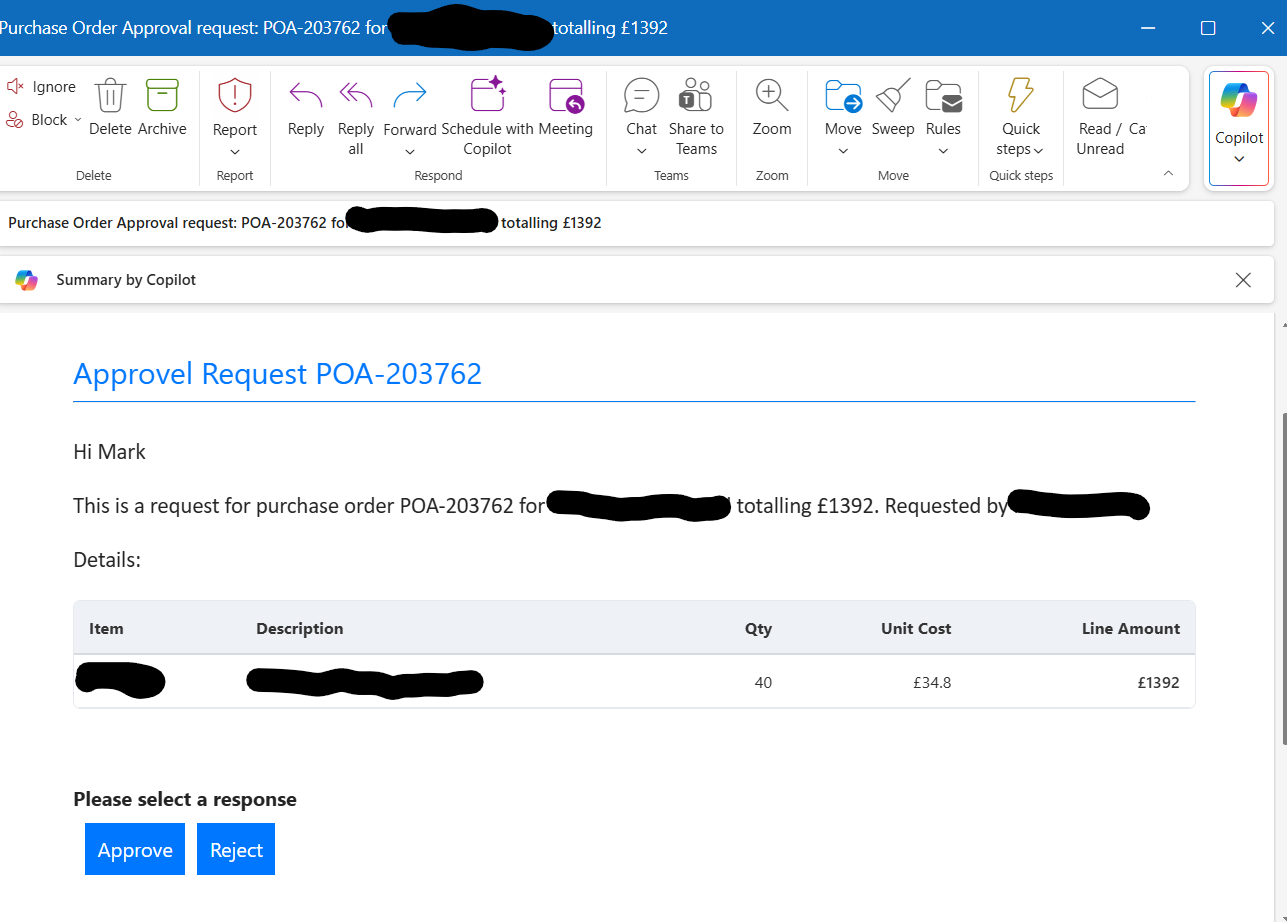Click the Move folder icon
The height and width of the screenshot is (922, 1287).
coord(843,96)
